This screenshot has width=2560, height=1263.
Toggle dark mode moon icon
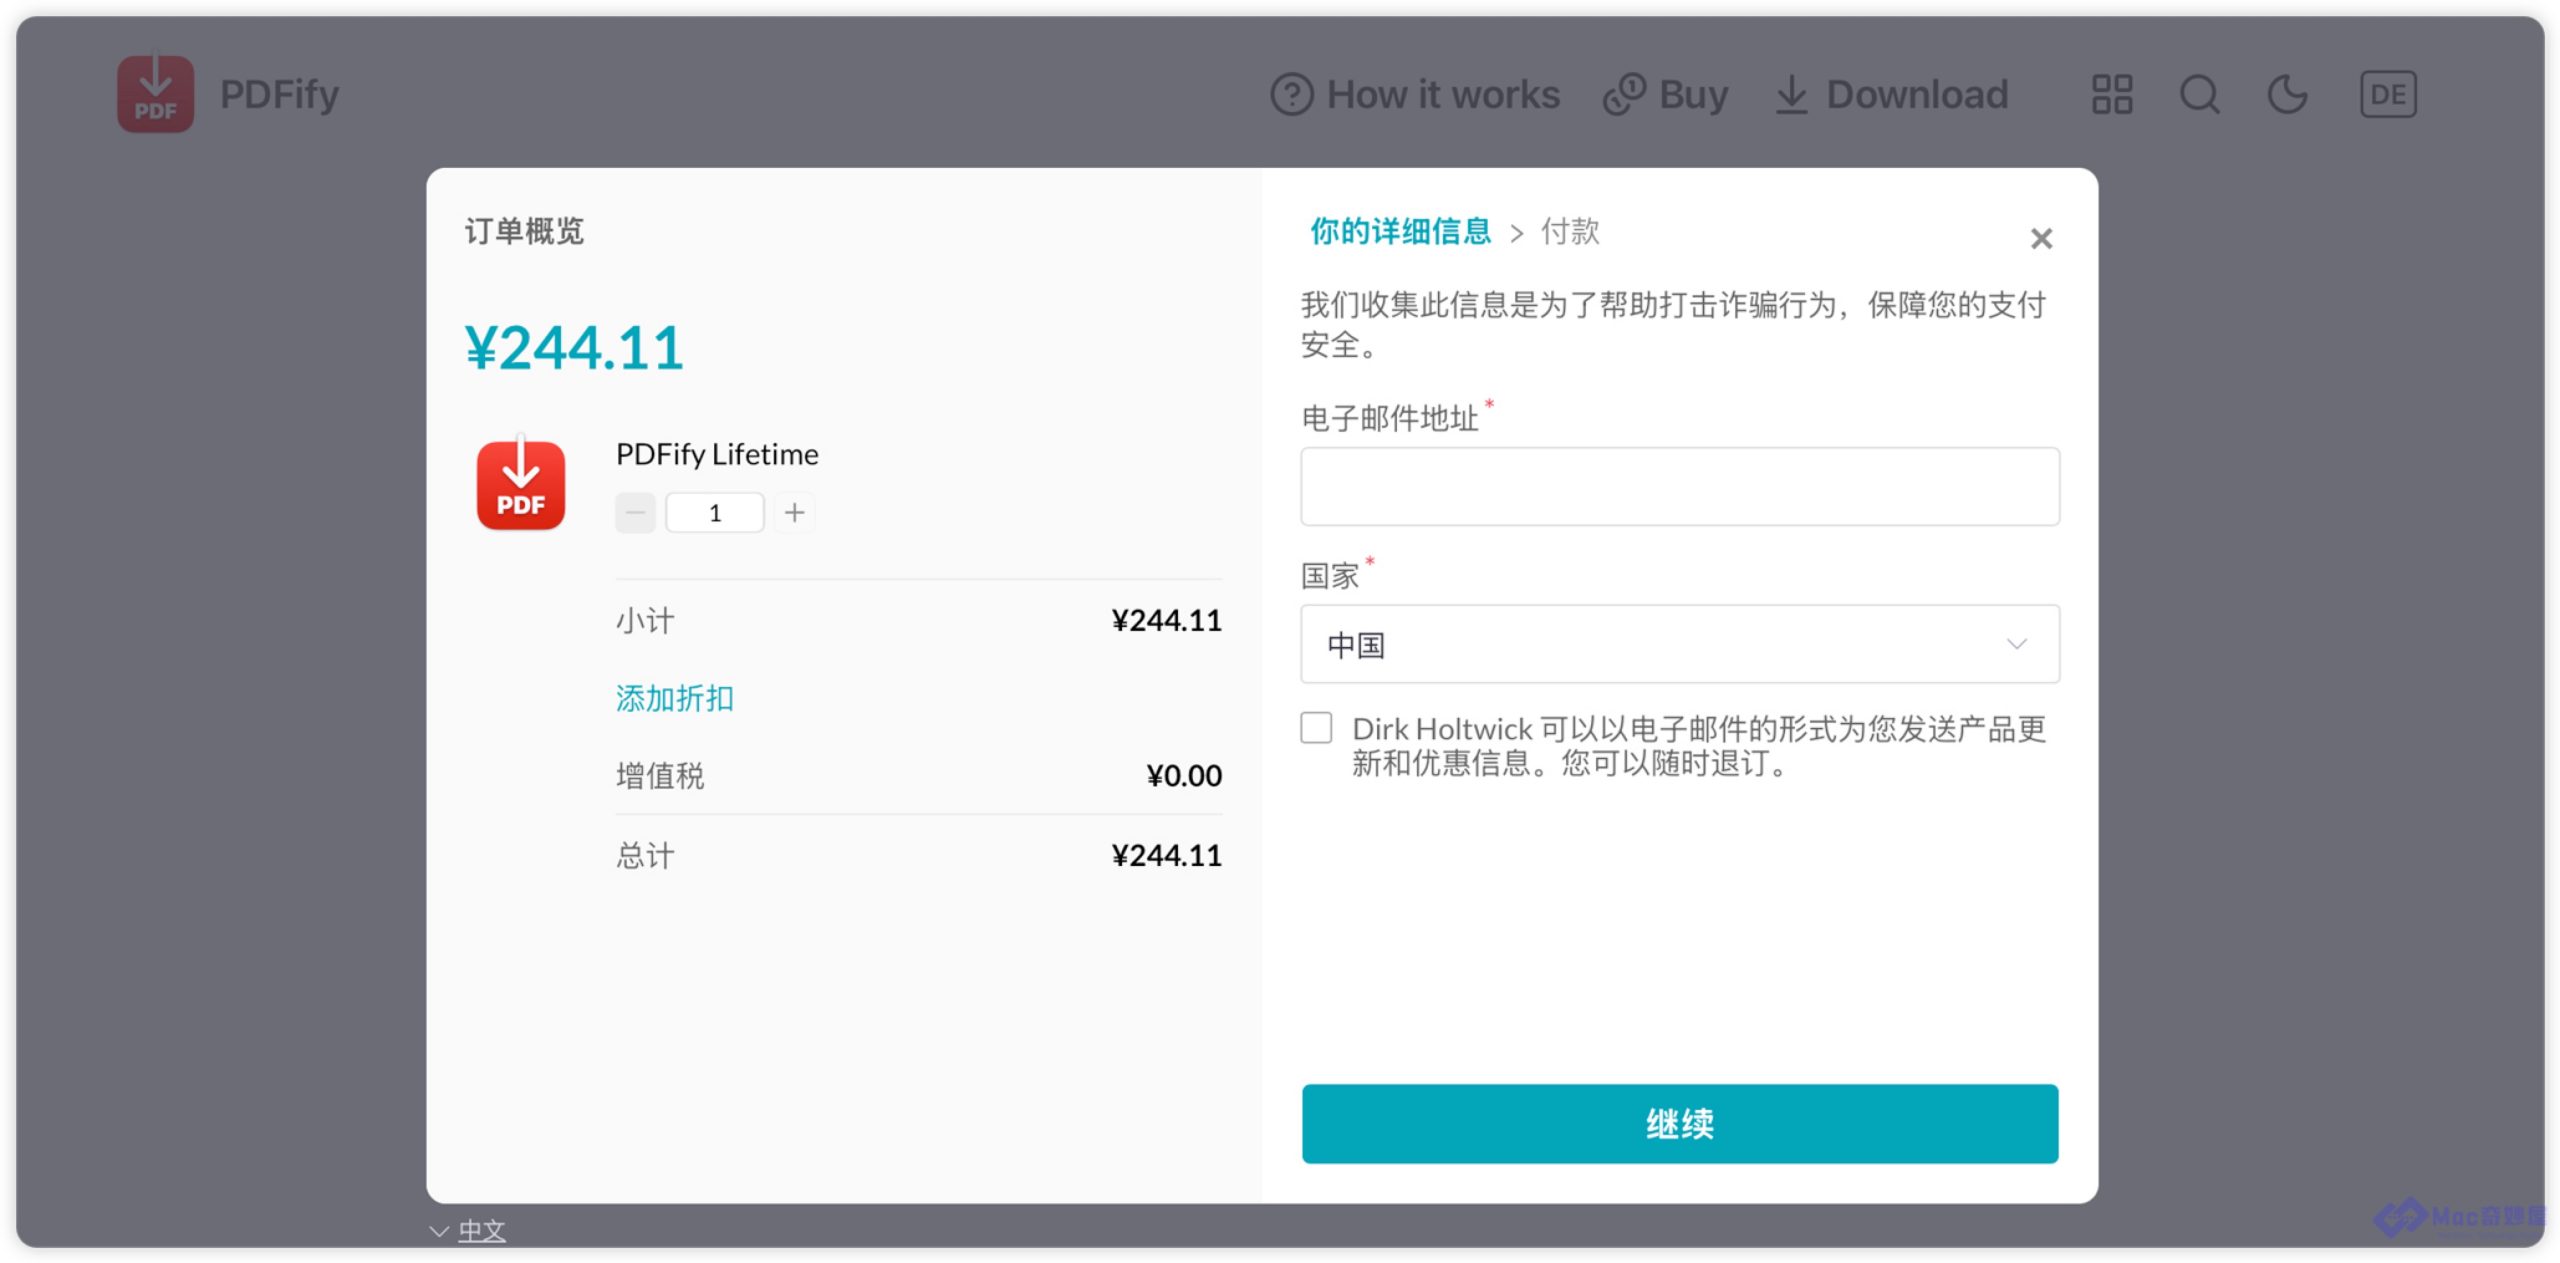coord(2286,95)
